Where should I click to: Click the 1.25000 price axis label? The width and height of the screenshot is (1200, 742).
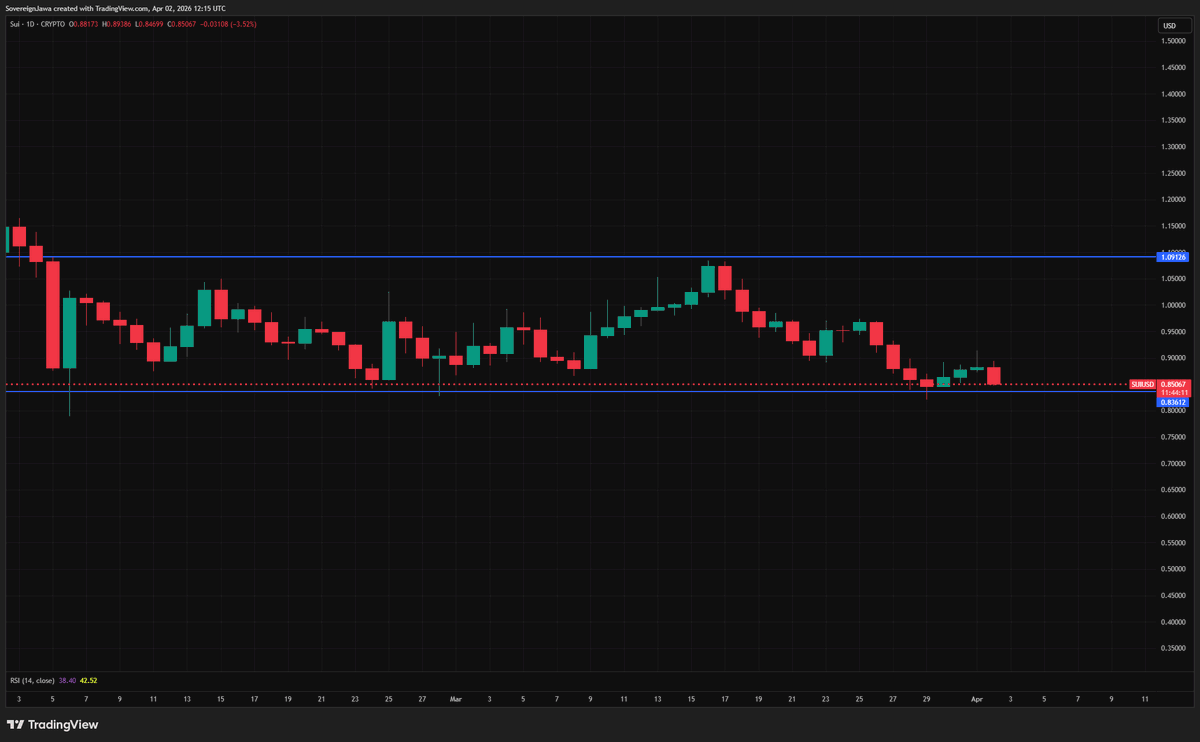(1173, 173)
